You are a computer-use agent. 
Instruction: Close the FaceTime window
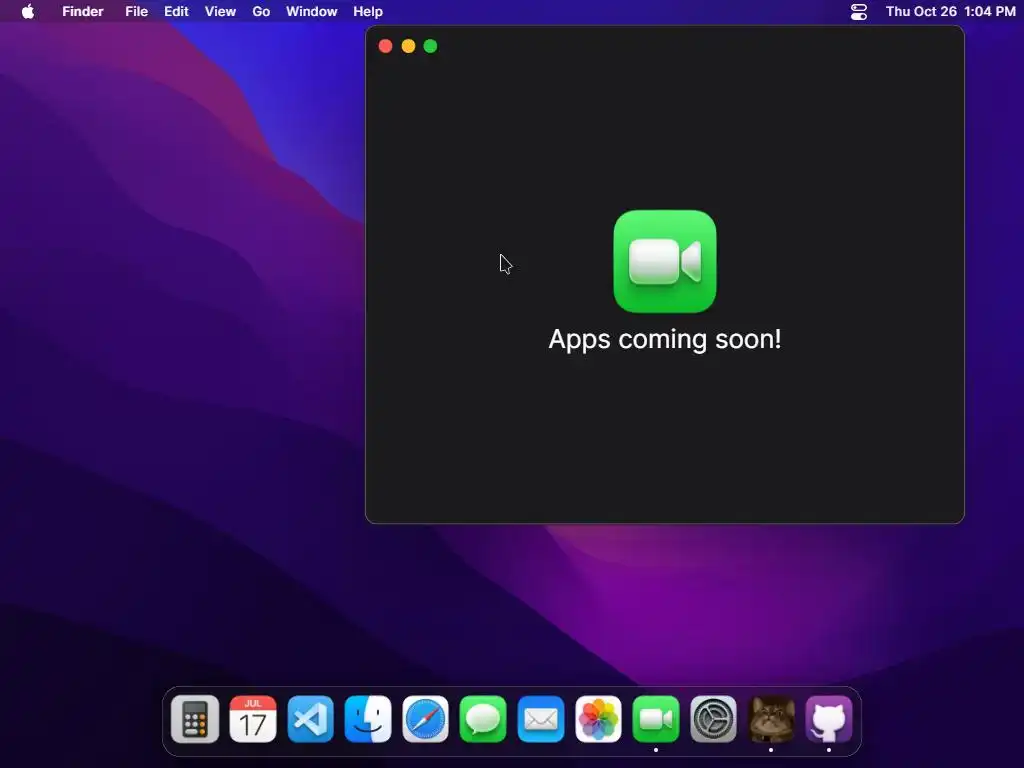point(385,46)
